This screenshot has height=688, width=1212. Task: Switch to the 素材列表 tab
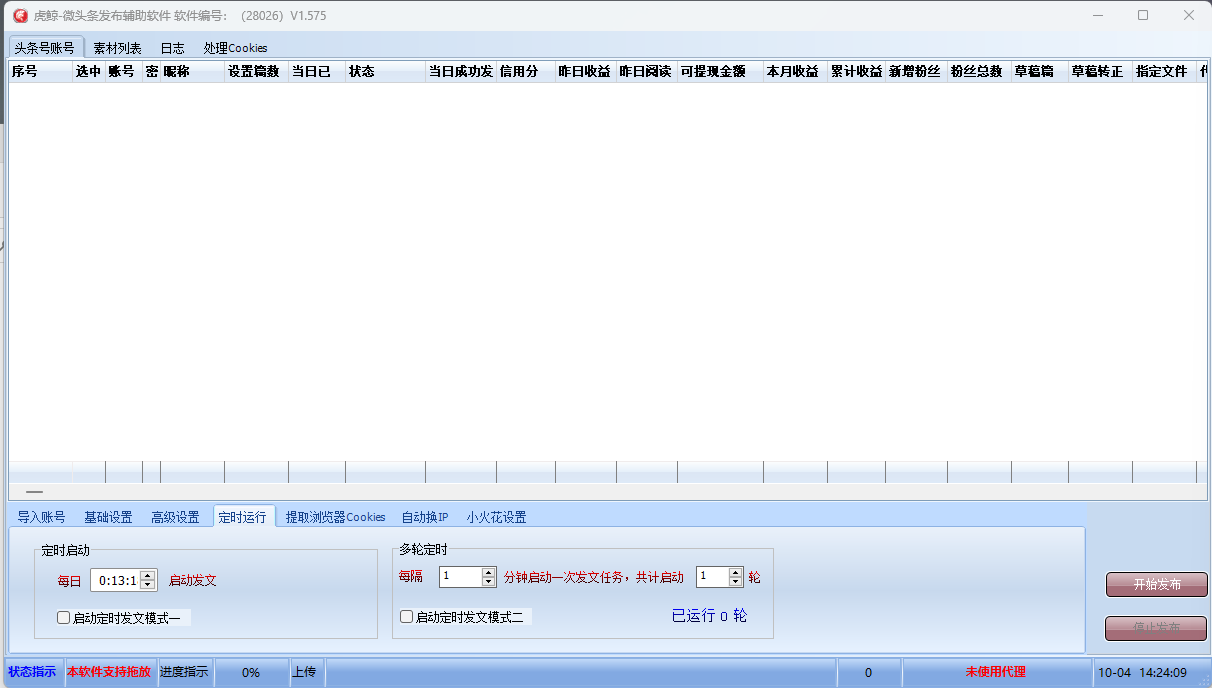(x=117, y=48)
